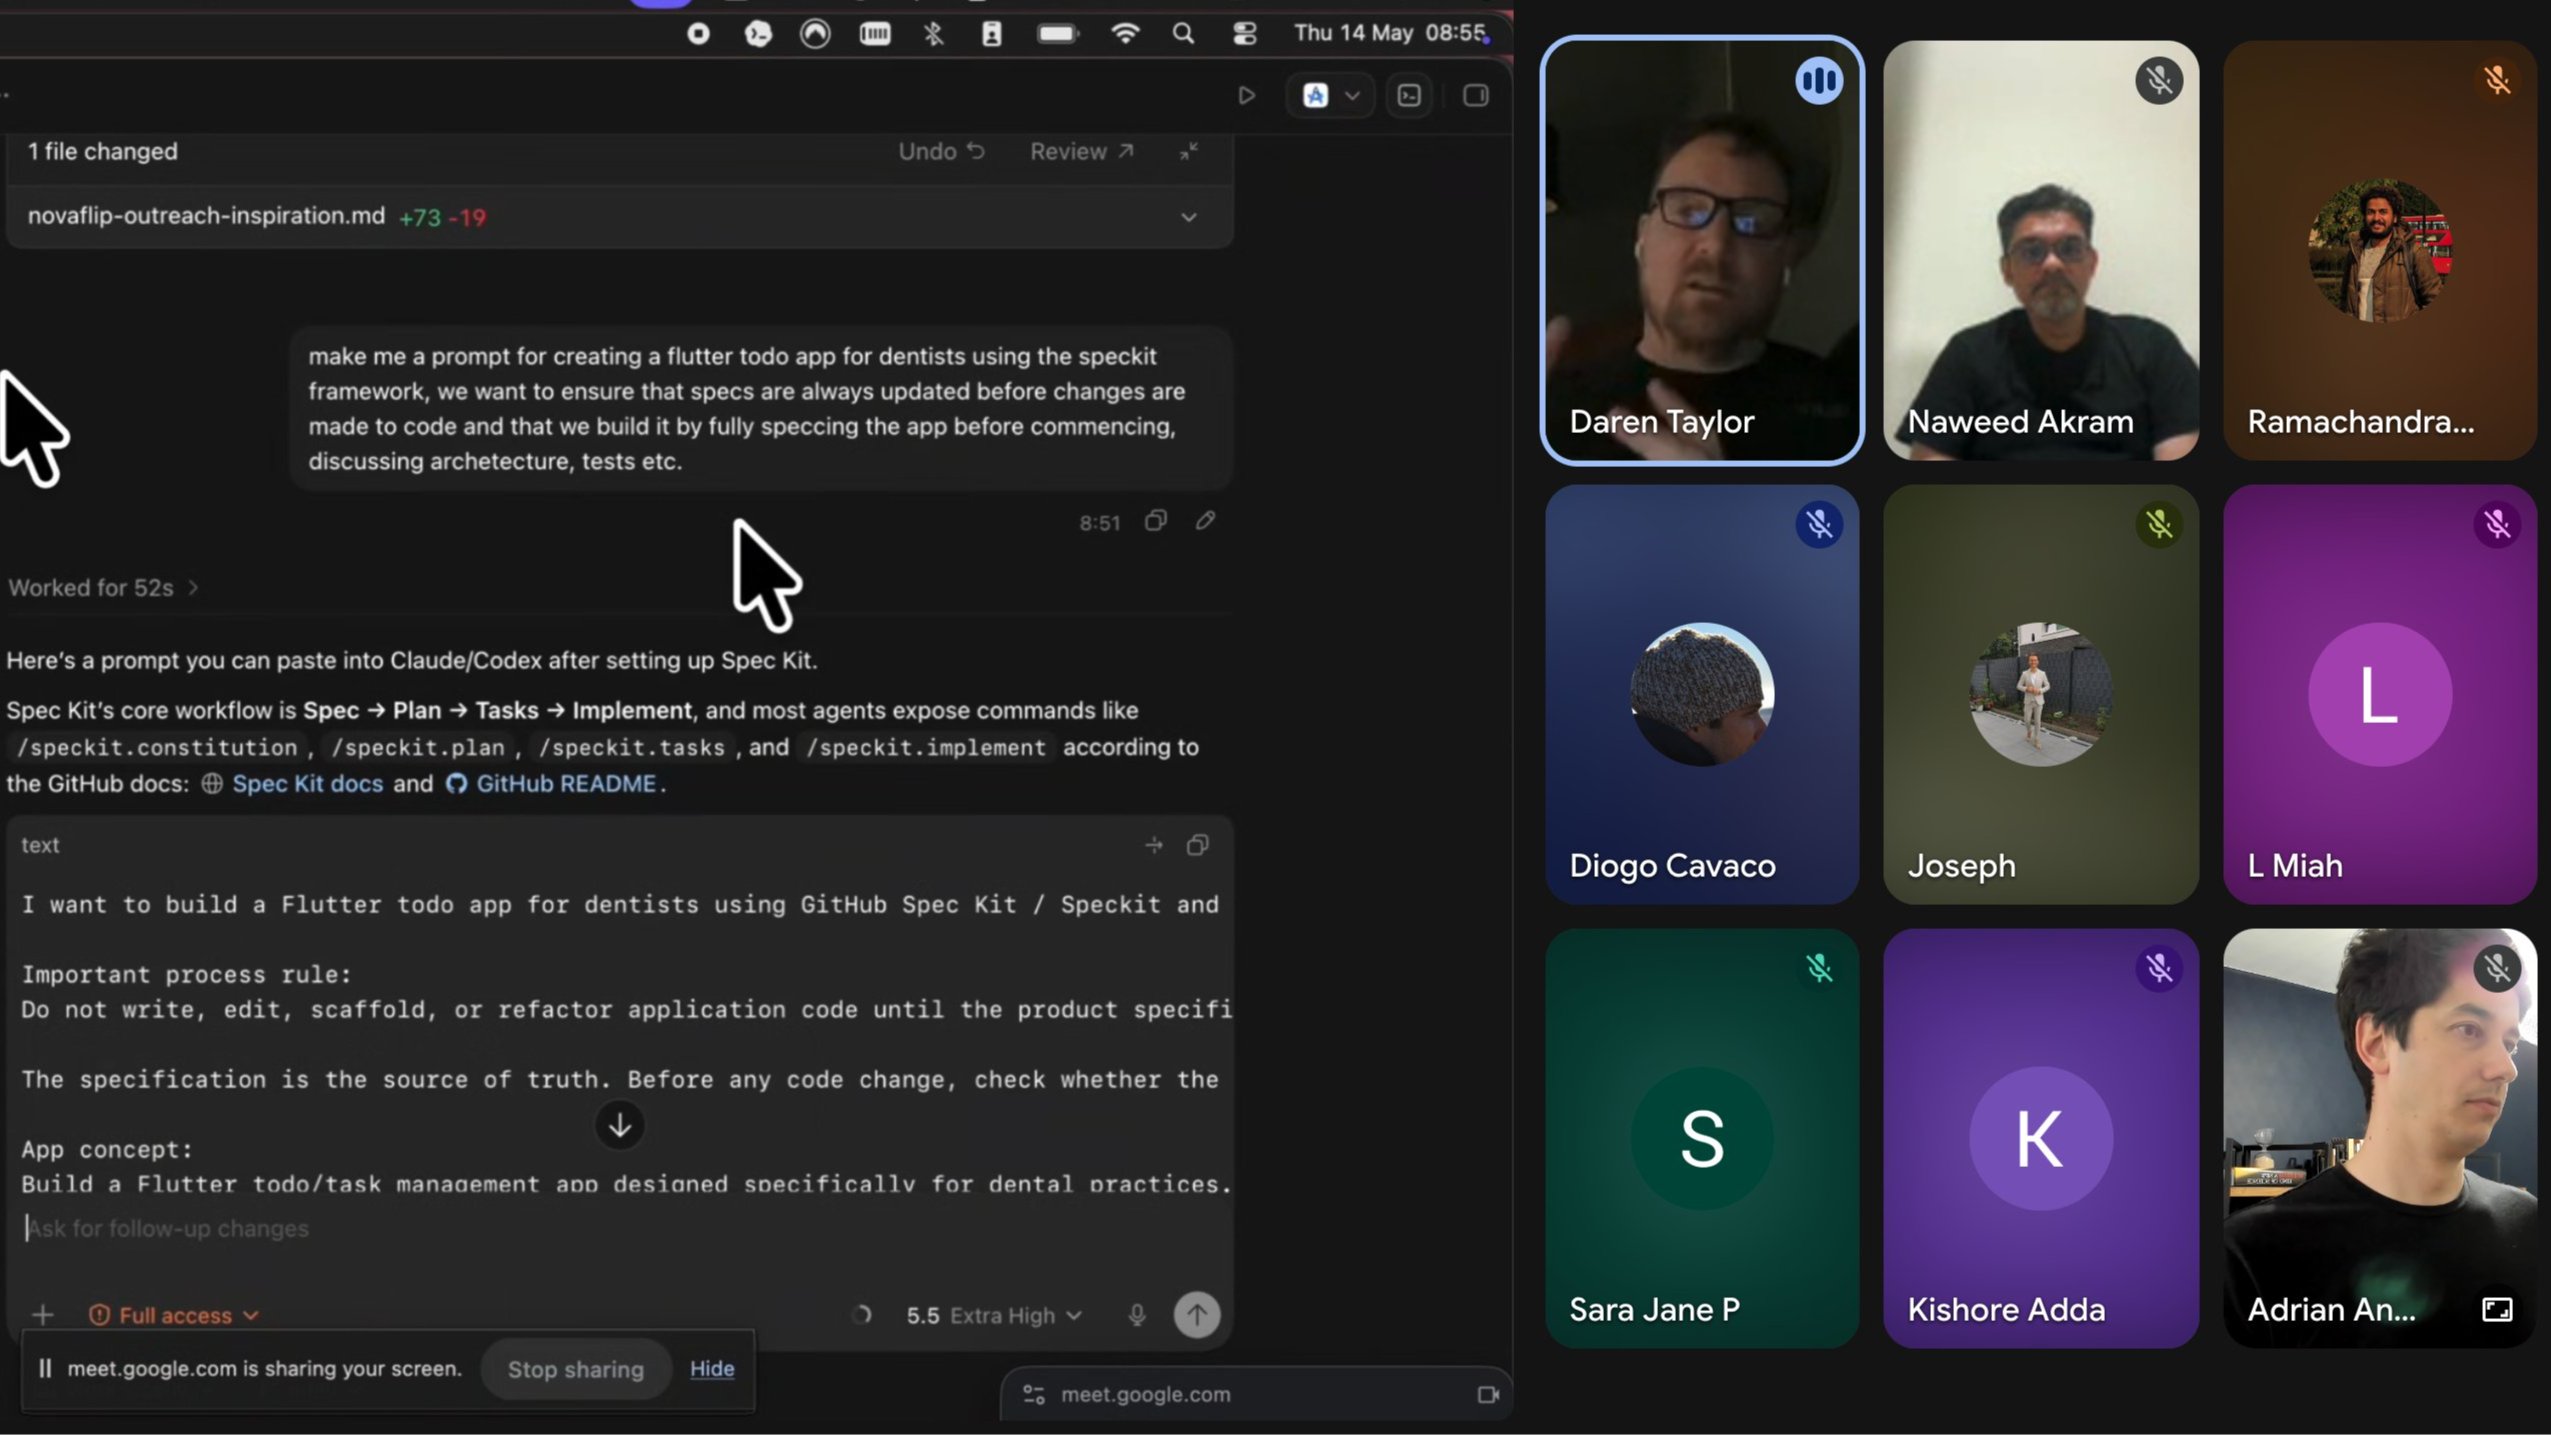Send message with up arrow button
The height and width of the screenshot is (1435, 2551).
(1196, 1315)
